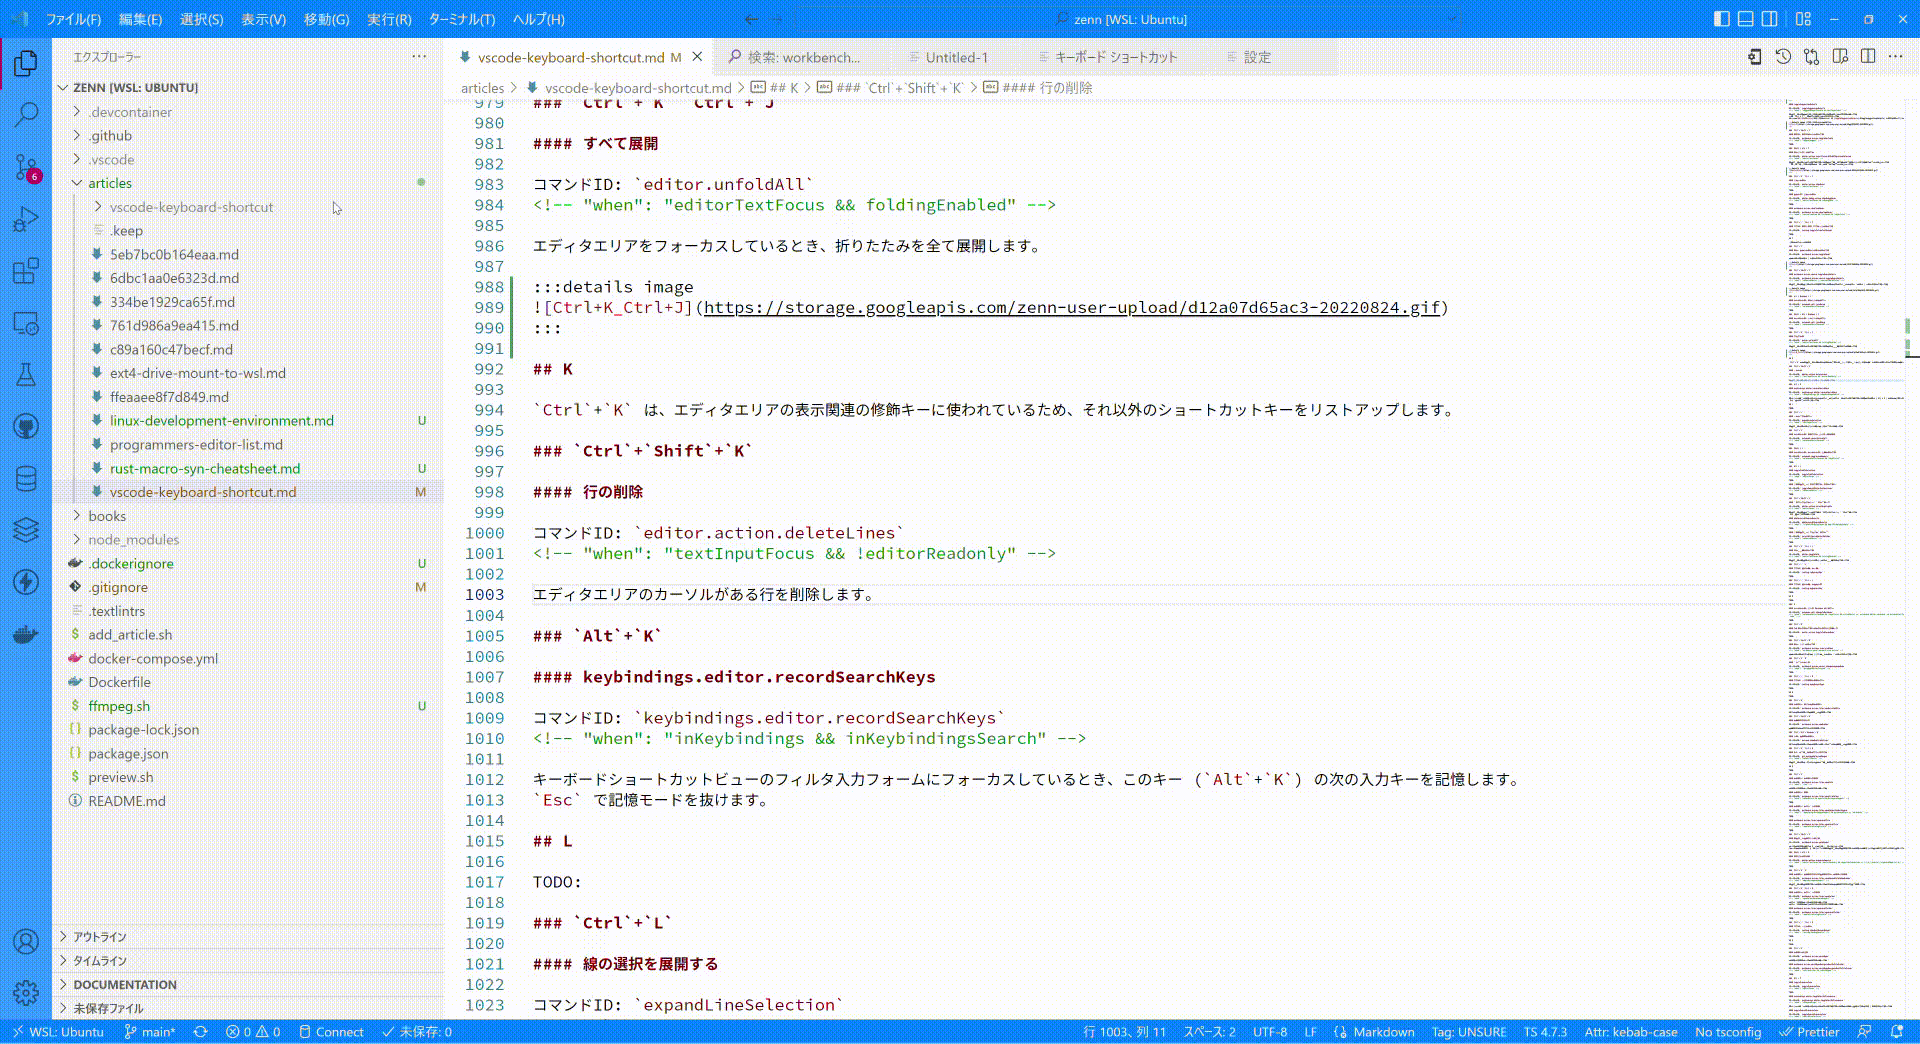Toggle panel layout icon in title bar
The image size is (1920, 1044).
[x=1745, y=19]
